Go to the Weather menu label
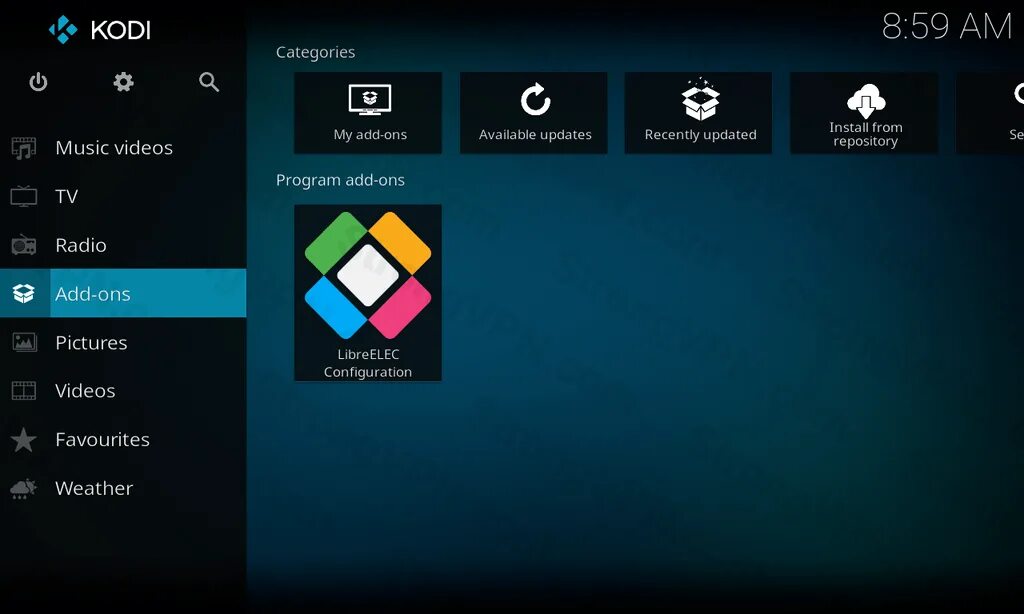The image size is (1024, 614). [x=94, y=488]
